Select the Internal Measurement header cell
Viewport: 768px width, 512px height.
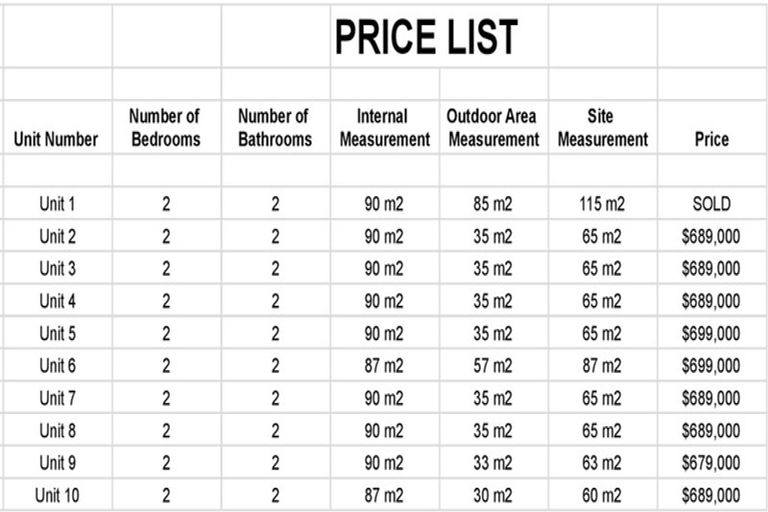[384, 128]
